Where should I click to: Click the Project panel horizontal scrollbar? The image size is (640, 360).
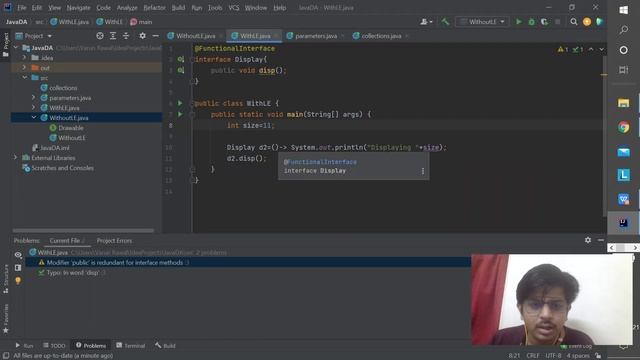click(83, 231)
